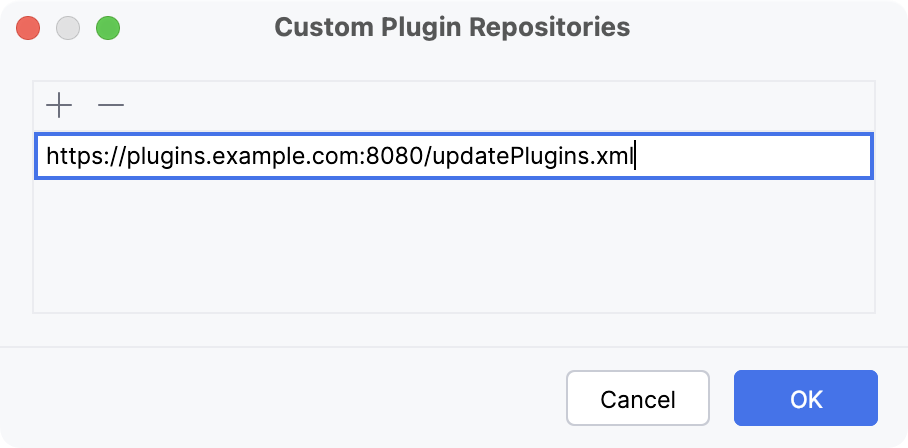Click the '.xml' extension in the URL
This screenshot has width=908, height=448.
(613, 157)
